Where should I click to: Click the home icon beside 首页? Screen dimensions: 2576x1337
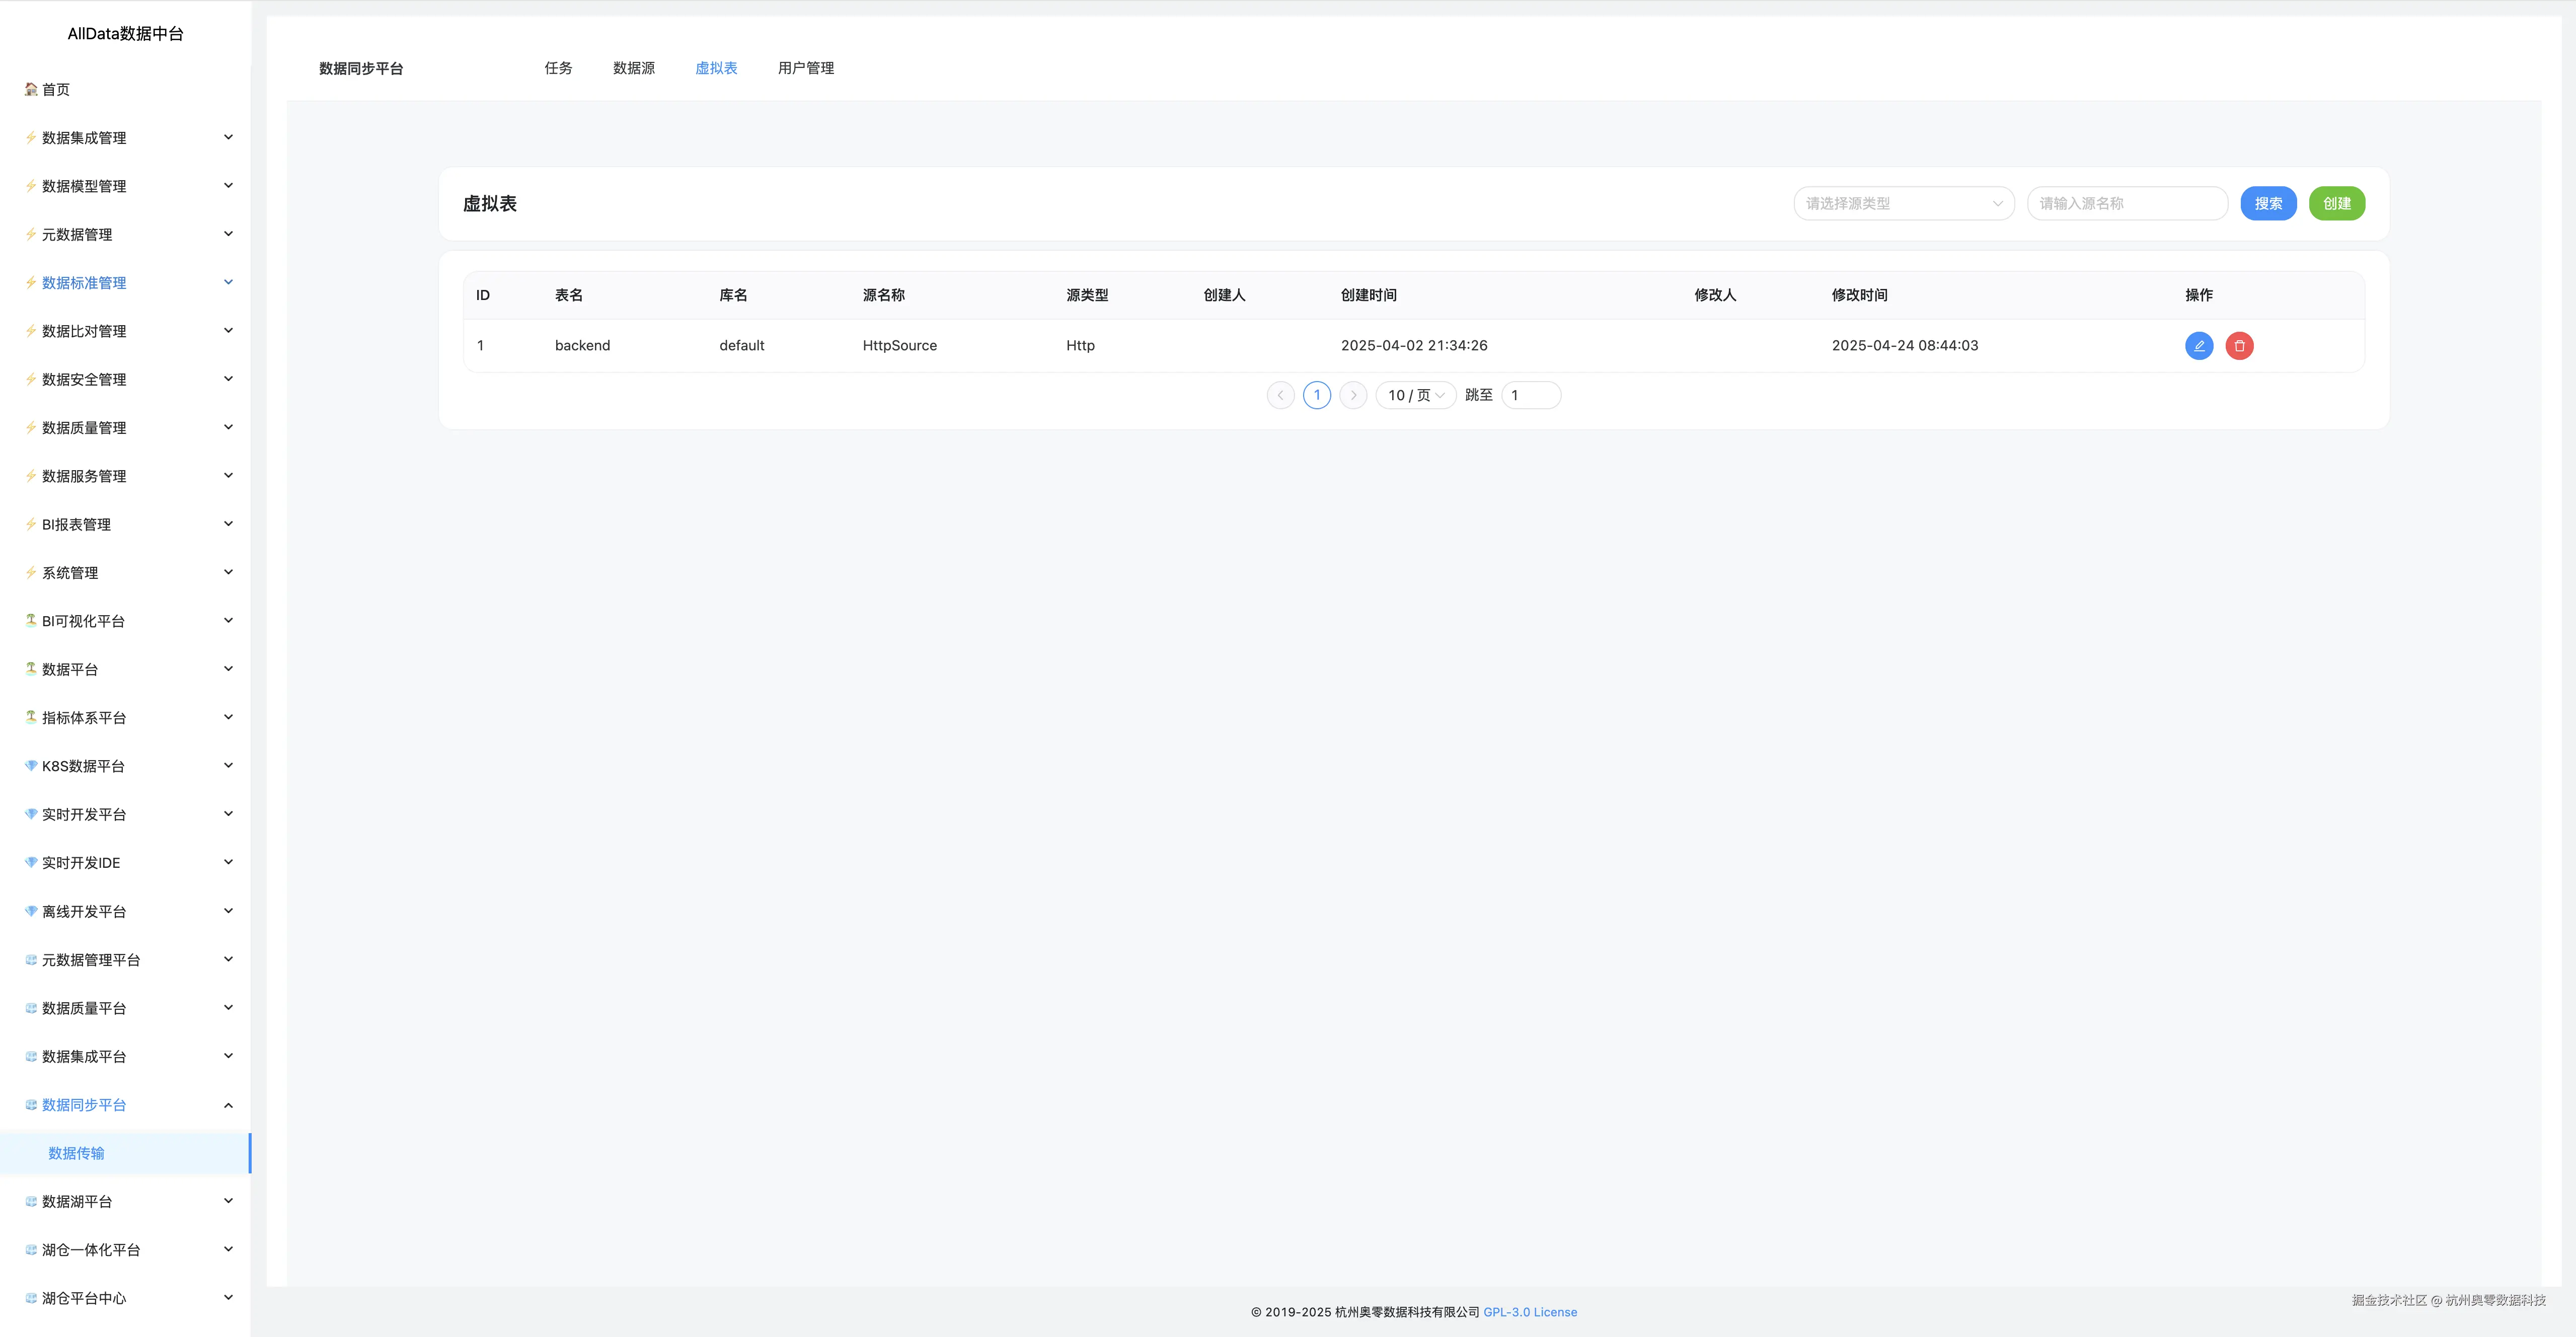pyautogui.click(x=31, y=89)
